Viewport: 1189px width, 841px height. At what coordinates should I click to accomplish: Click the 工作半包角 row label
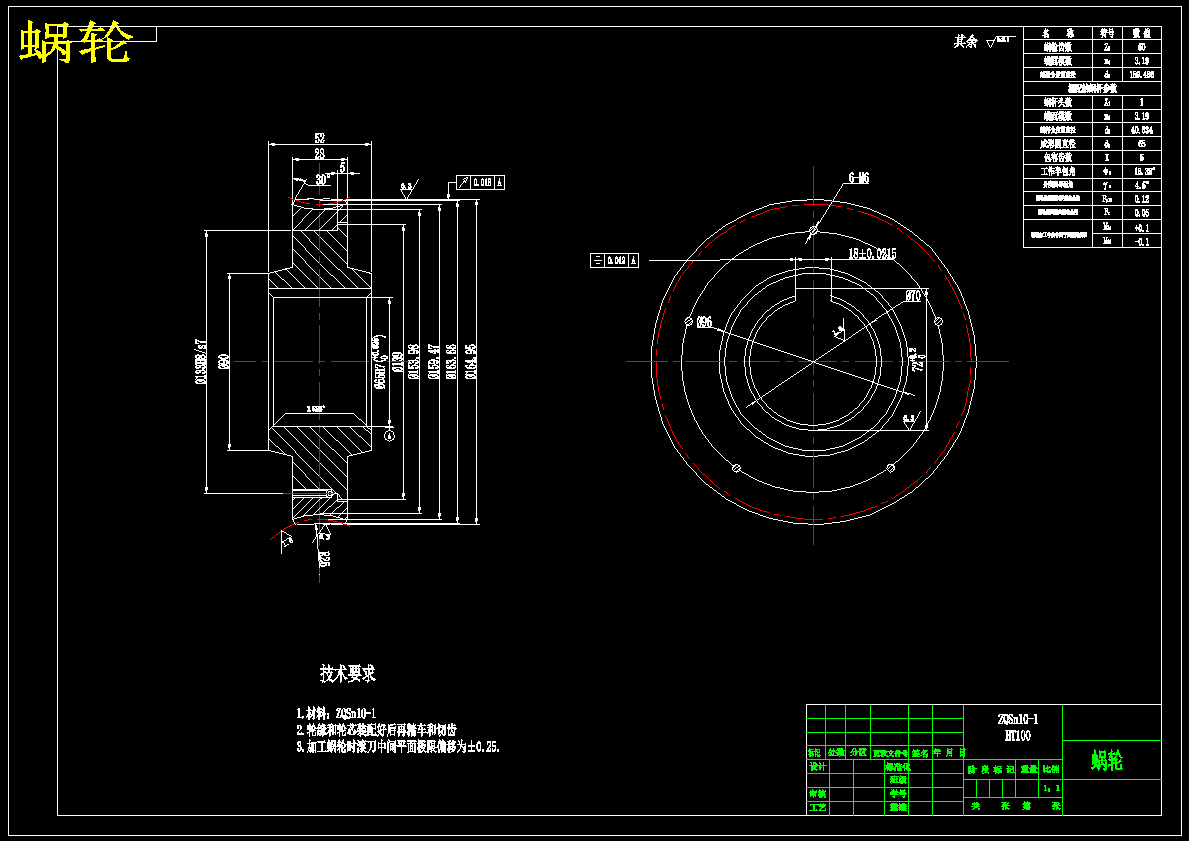point(1058,171)
